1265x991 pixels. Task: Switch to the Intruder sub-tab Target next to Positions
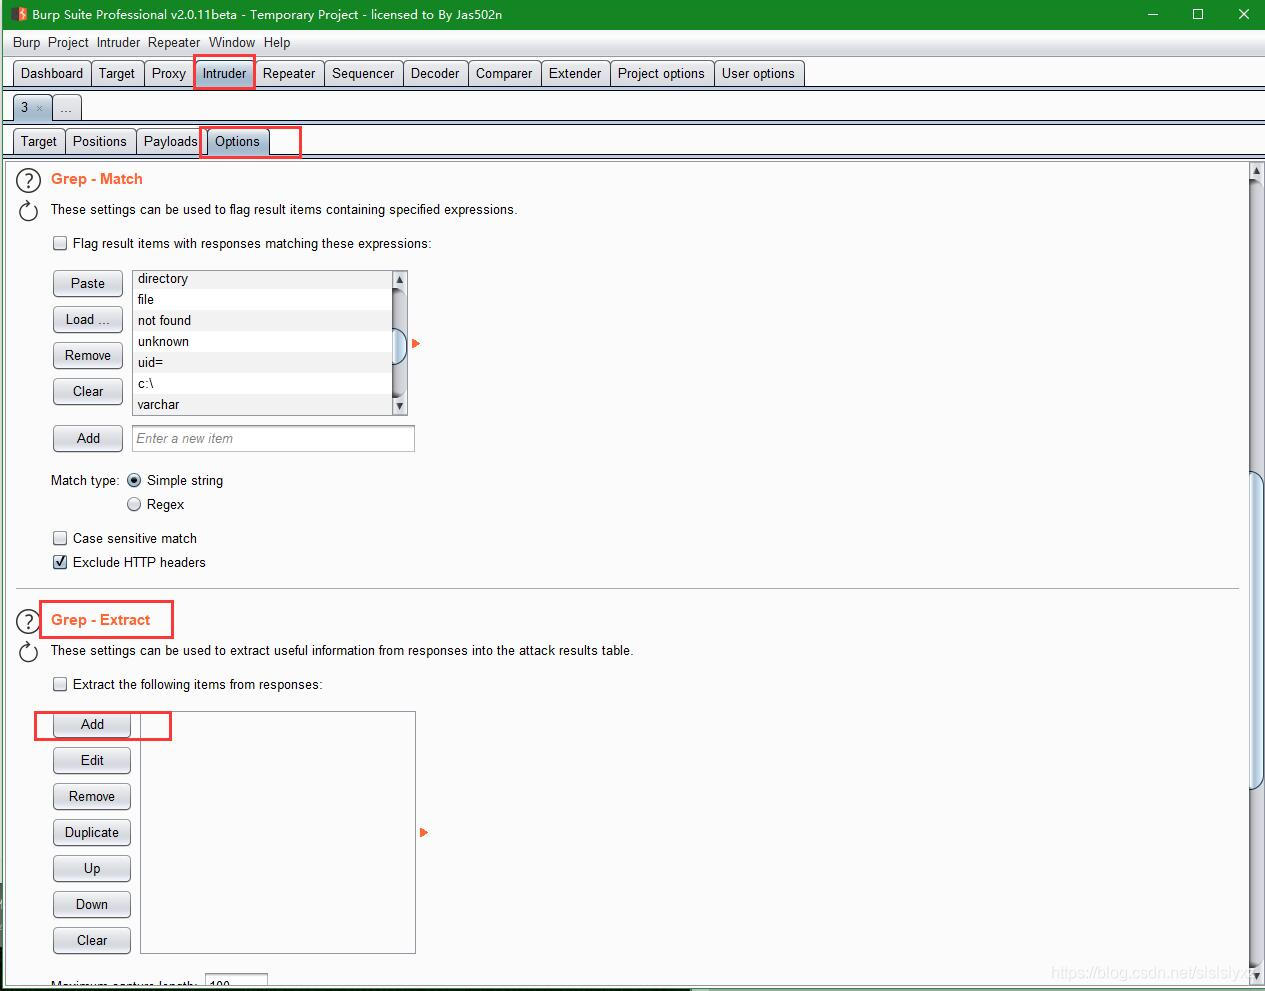[39, 141]
